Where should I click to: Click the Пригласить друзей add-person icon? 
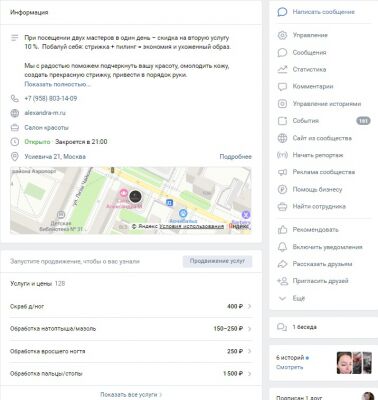[x=282, y=281]
